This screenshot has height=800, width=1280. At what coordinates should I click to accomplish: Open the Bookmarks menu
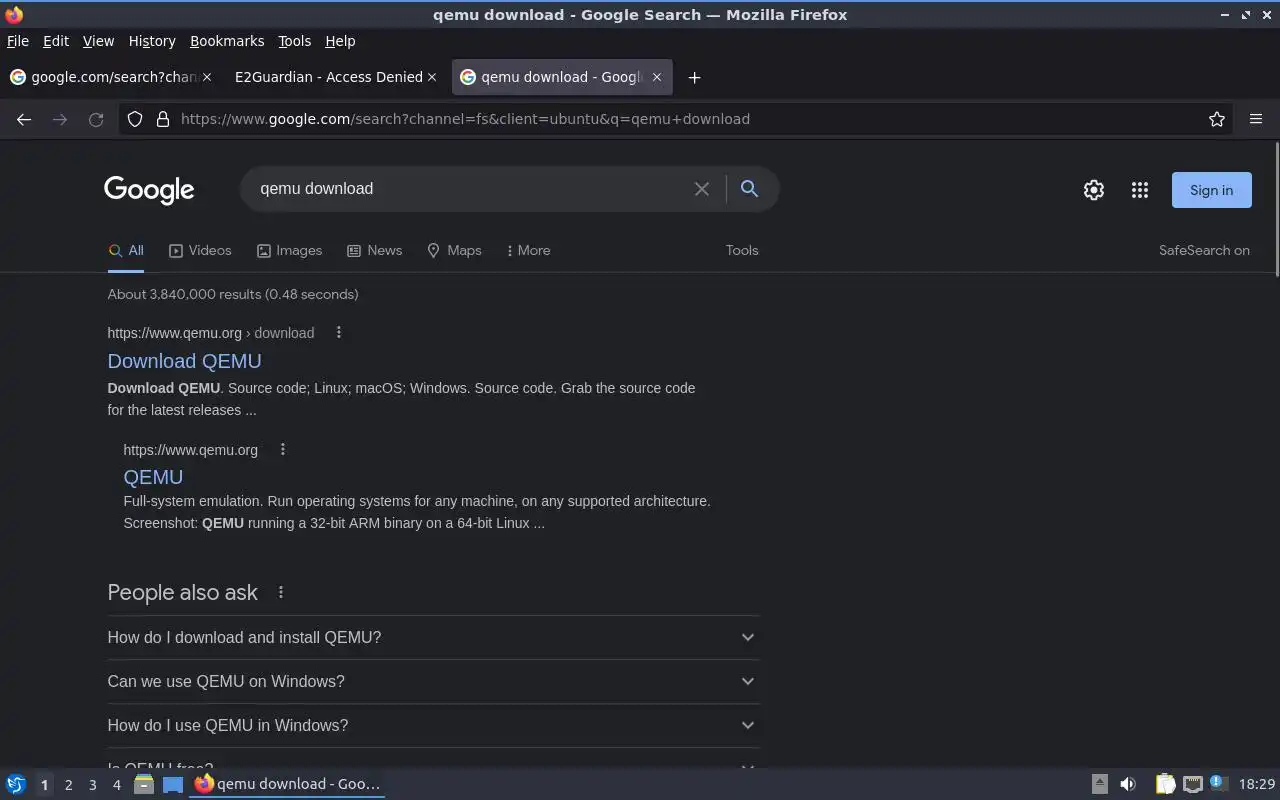point(227,41)
